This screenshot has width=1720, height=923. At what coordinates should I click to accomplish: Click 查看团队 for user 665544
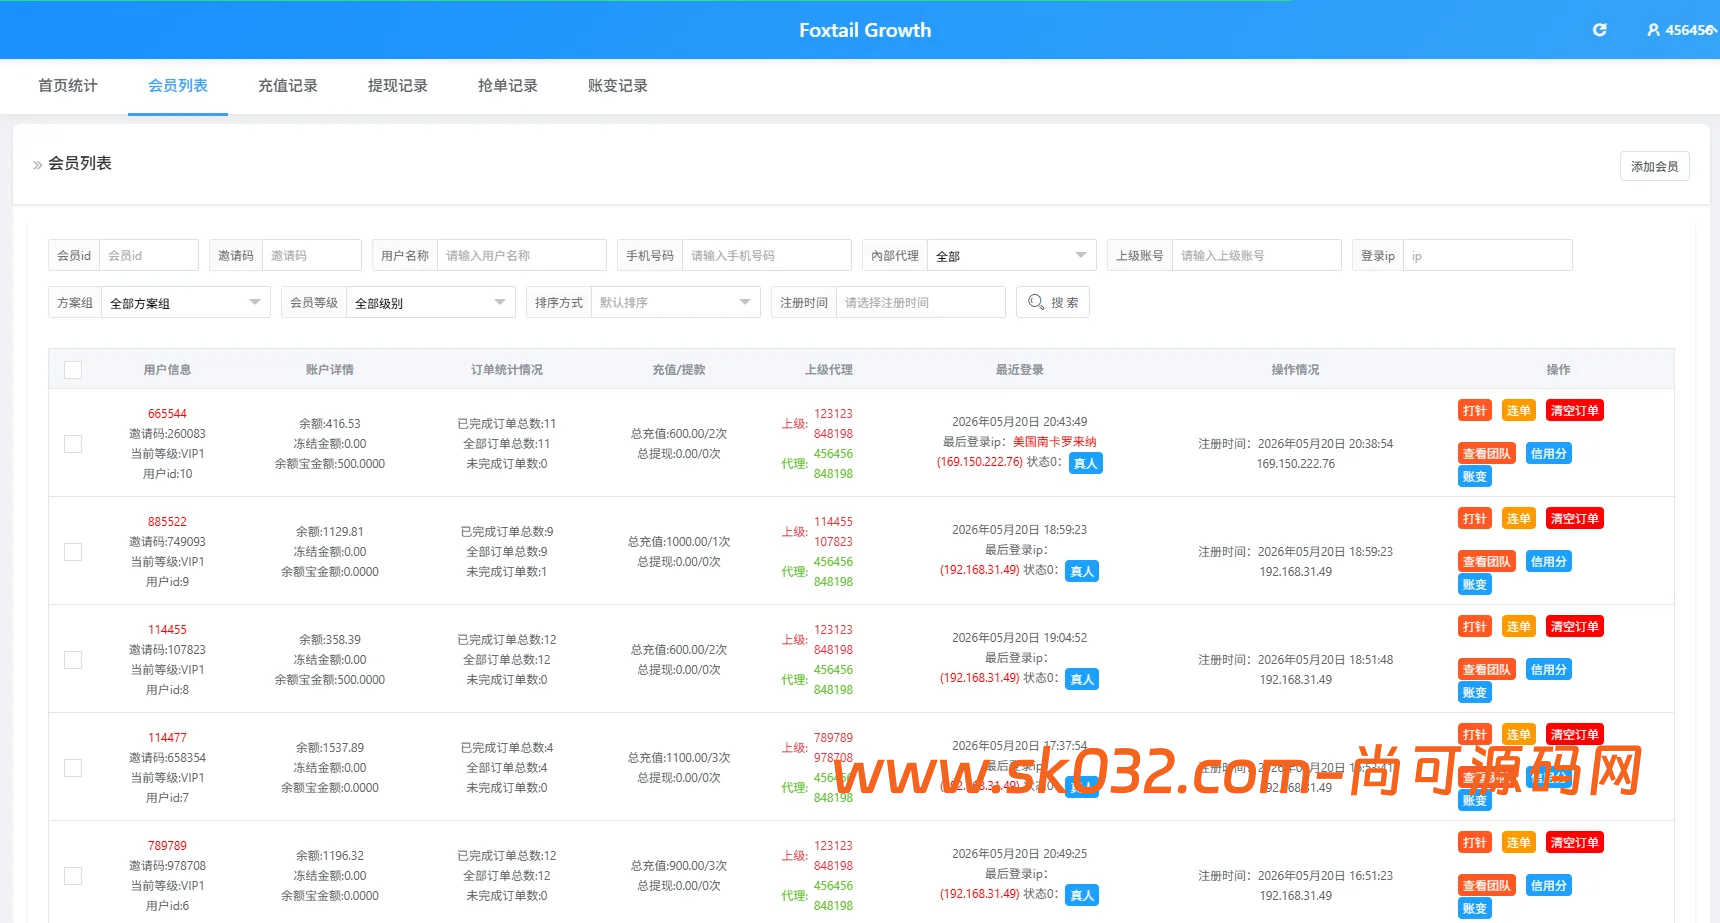click(1486, 454)
